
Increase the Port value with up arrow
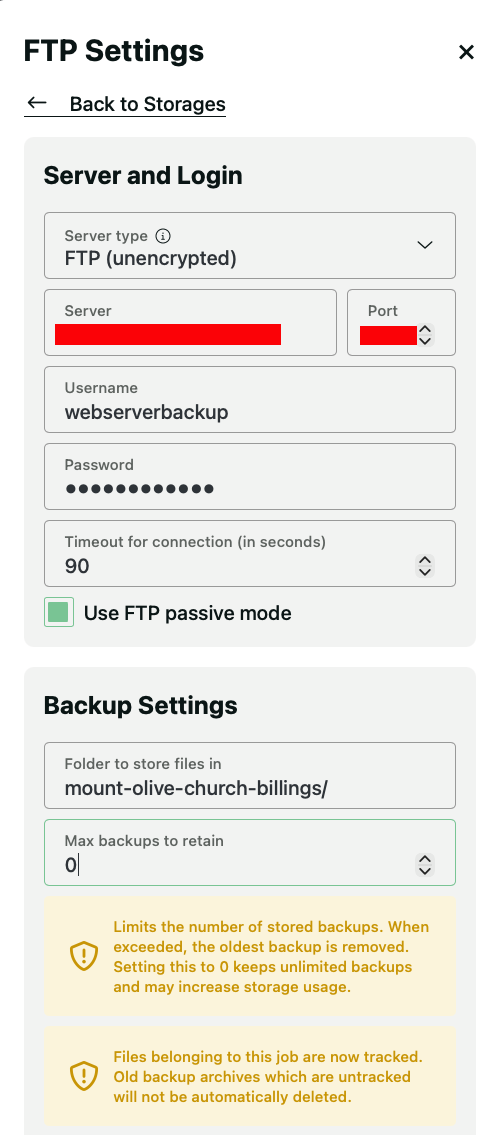[x=426, y=329]
